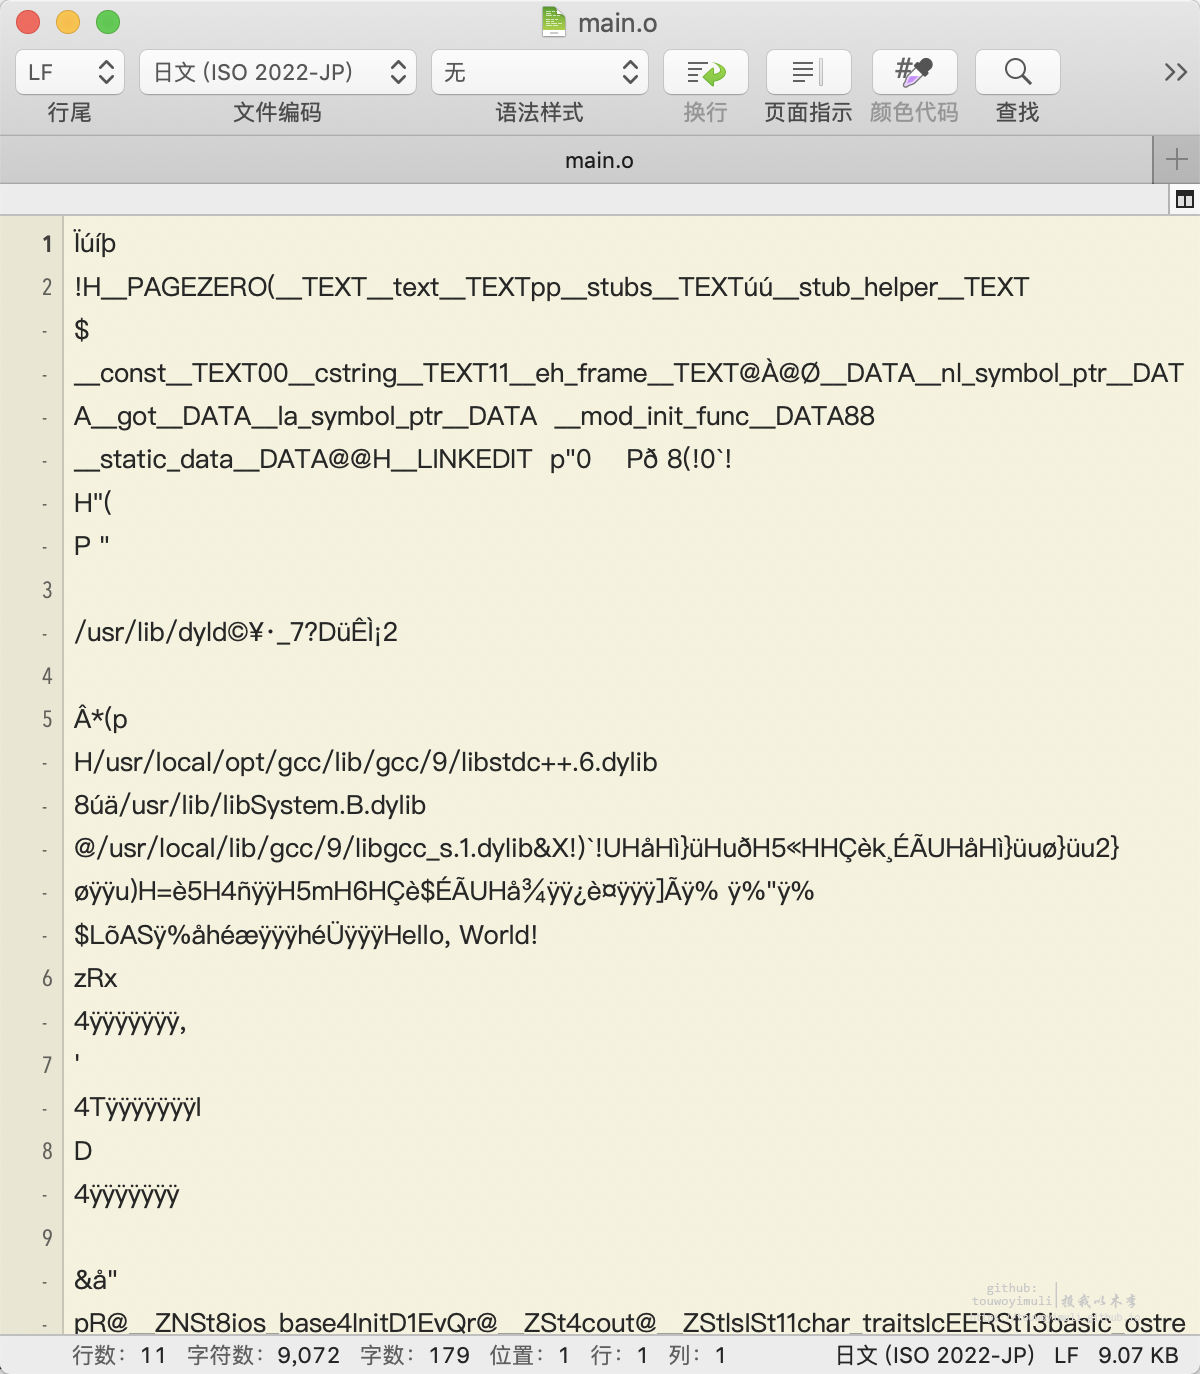This screenshot has width=1200, height=1374.
Task: Click line number 8 in the gutter
Action: (x=47, y=1151)
